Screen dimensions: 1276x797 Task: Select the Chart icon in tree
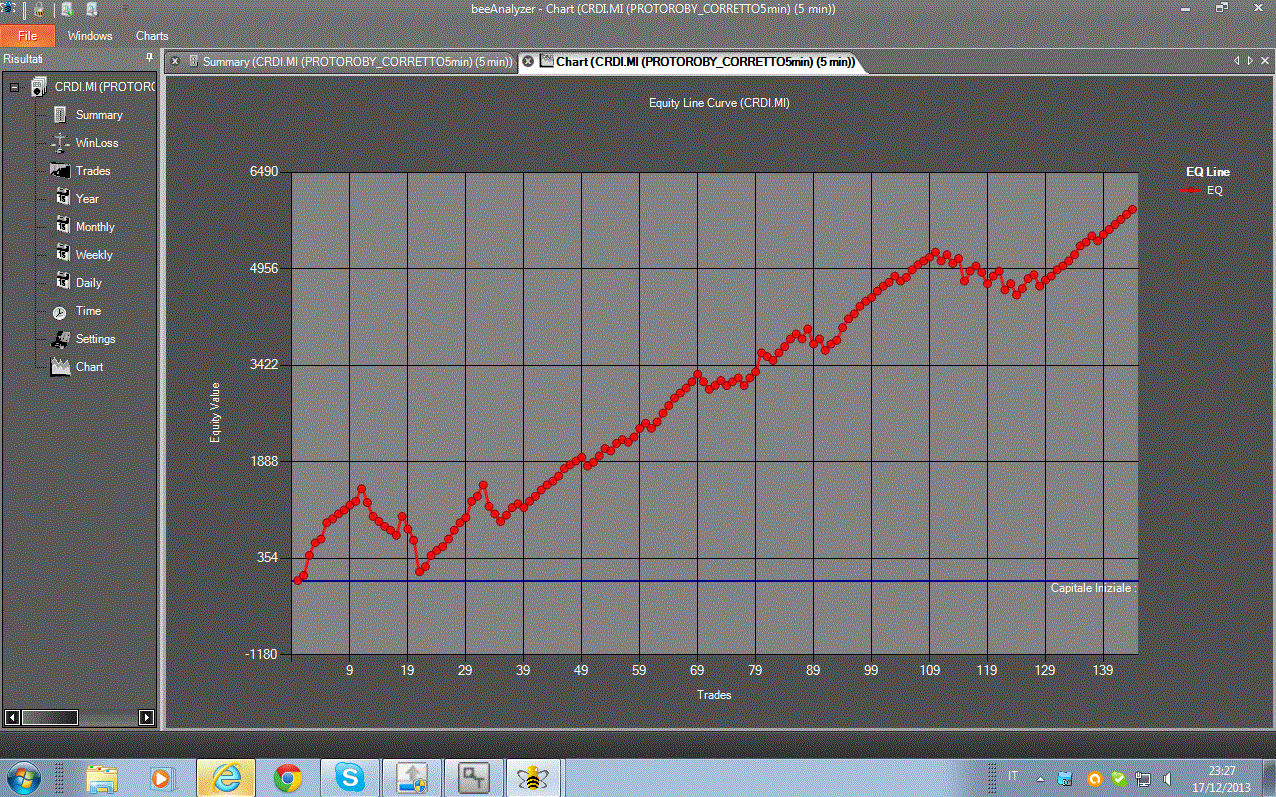pos(60,366)
